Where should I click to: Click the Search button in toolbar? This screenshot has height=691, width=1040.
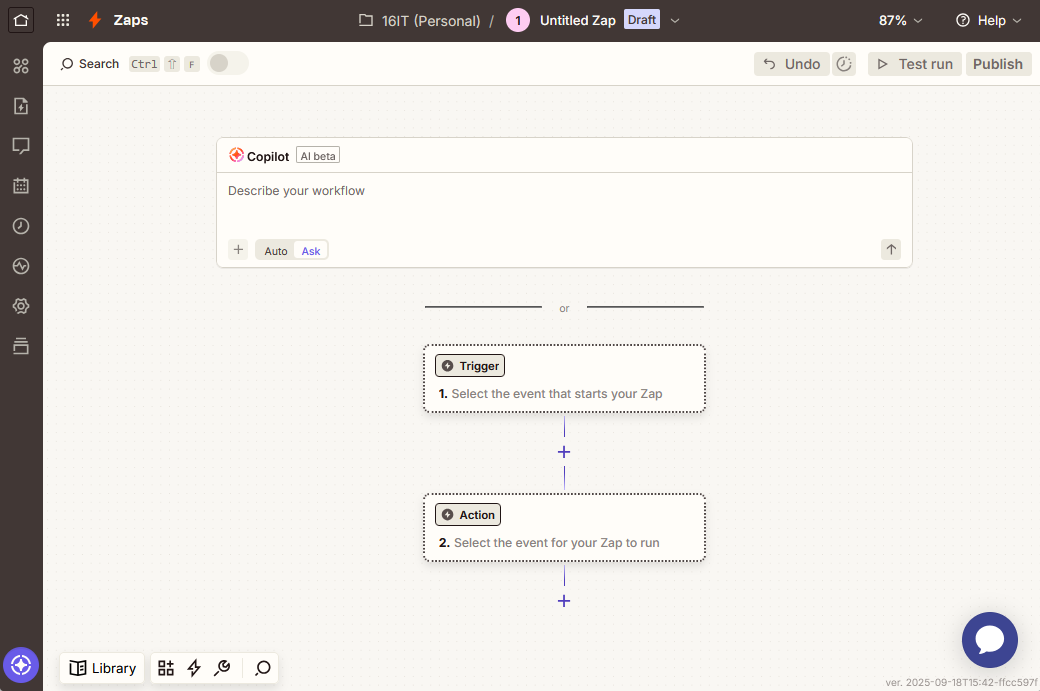(x=90, y=64)
